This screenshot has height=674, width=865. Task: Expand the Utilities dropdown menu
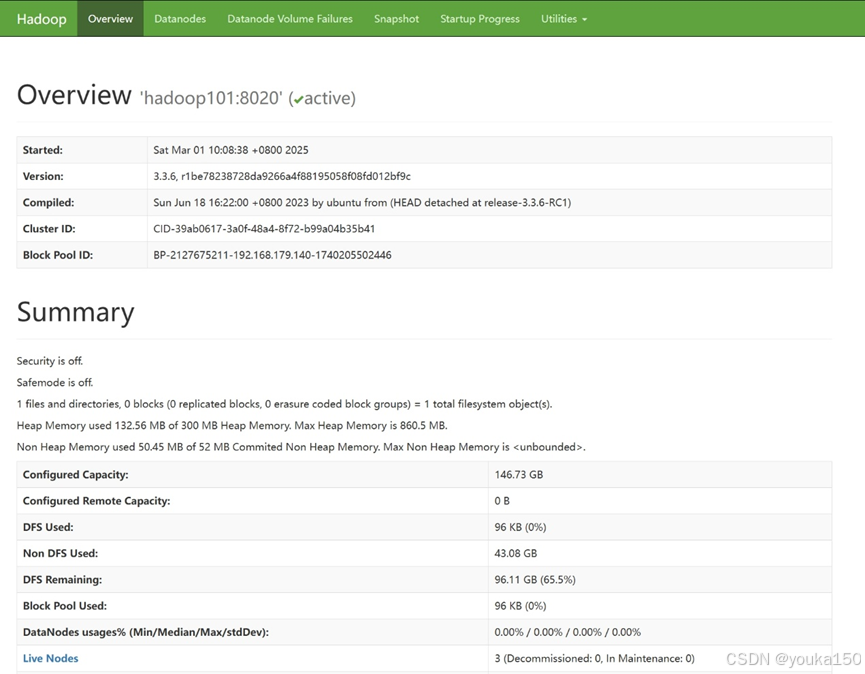pos(564,19)
